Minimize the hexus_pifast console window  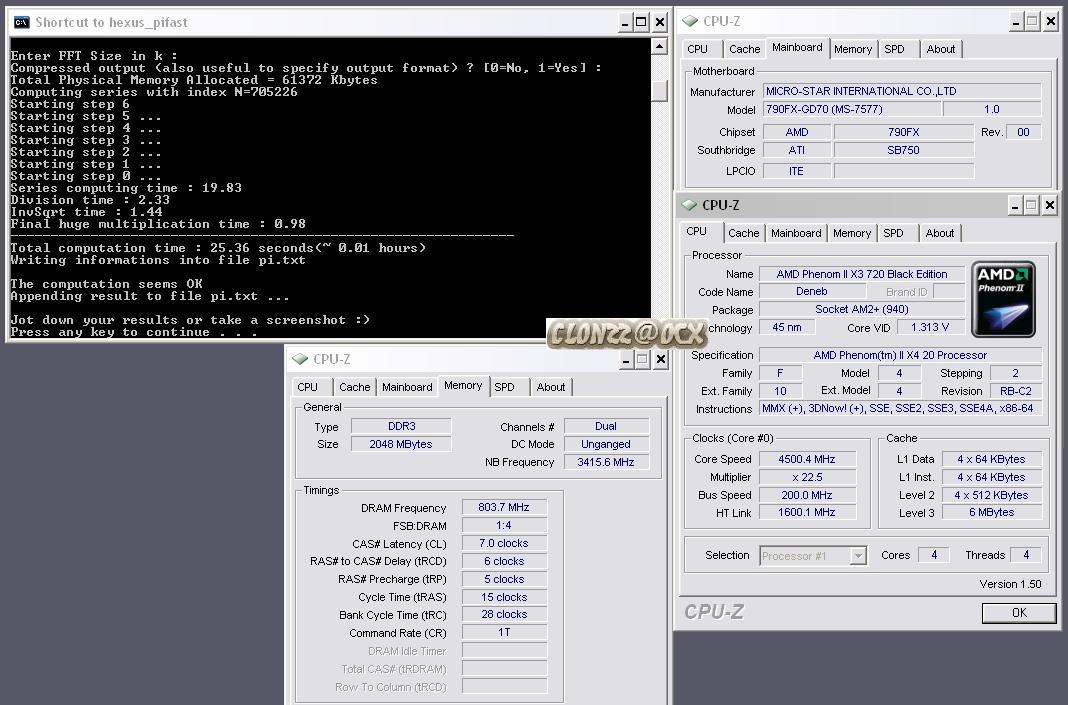[625, 22]
